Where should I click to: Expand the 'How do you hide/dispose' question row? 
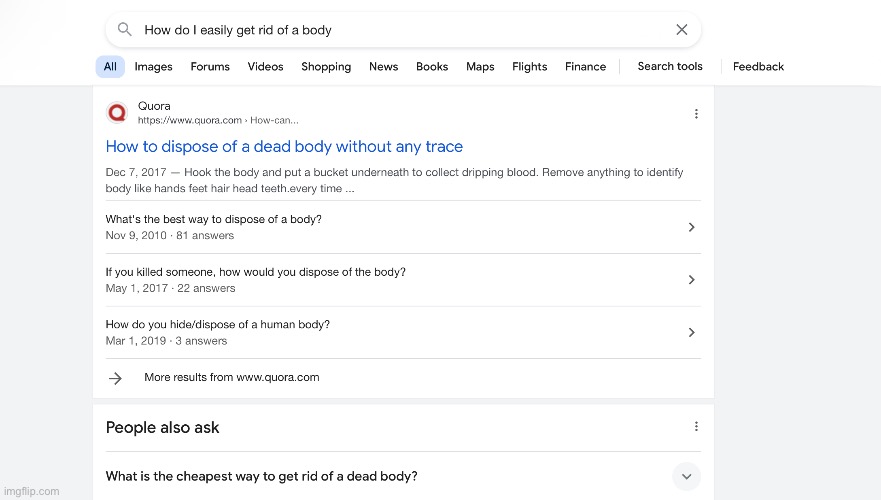pyautogui.click(x=691, y=332)
